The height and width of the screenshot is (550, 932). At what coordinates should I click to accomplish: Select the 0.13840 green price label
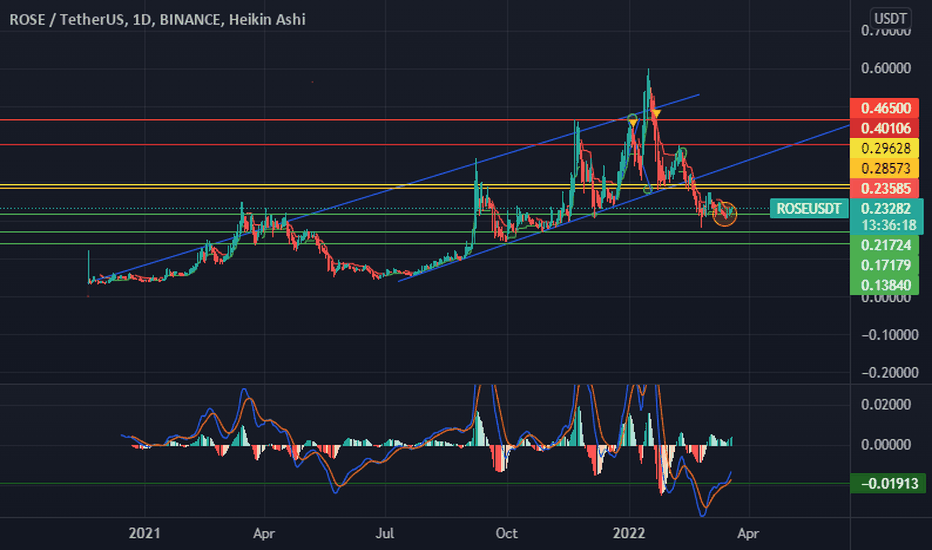(884, 285)
